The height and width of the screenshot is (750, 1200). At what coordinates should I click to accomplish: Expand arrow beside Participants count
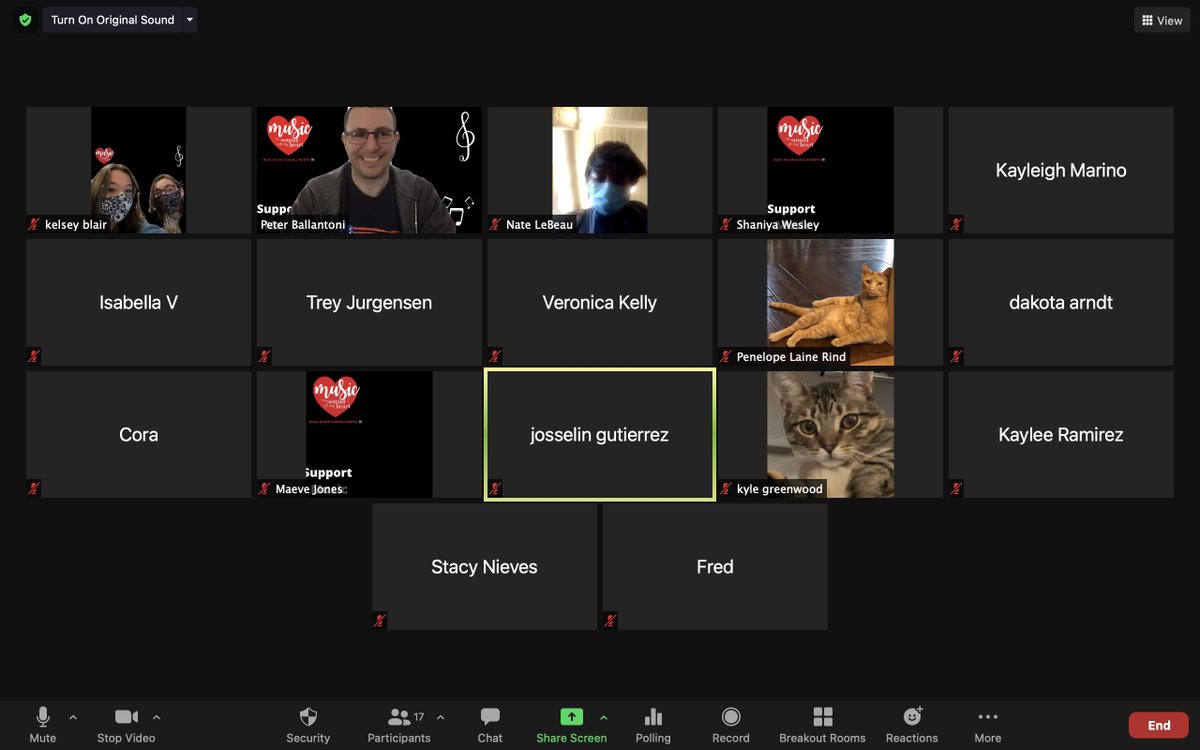point(441,717)
